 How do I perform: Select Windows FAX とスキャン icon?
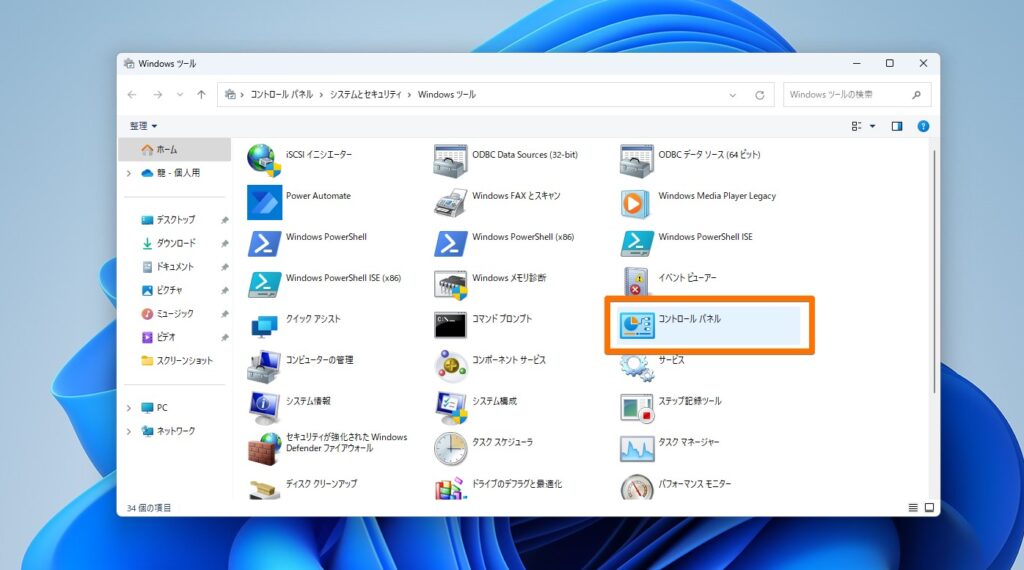point(451,202)
